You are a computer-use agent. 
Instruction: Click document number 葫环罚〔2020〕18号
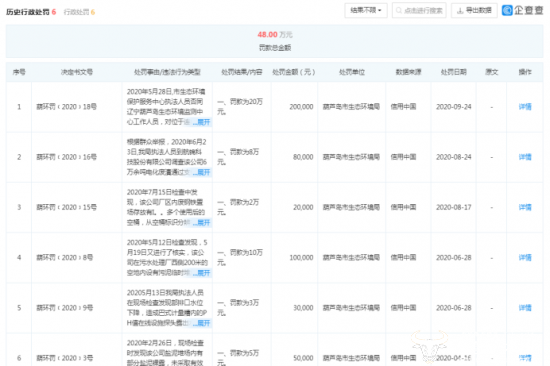pyautogui.click(x=67, y=107)
